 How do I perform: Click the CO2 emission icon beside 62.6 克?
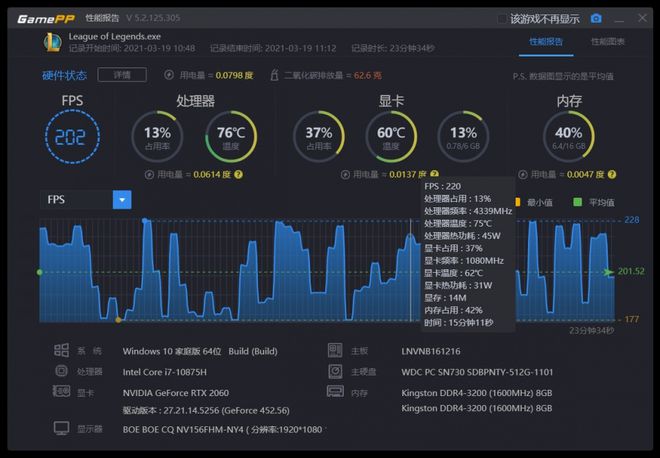point(274,75)
